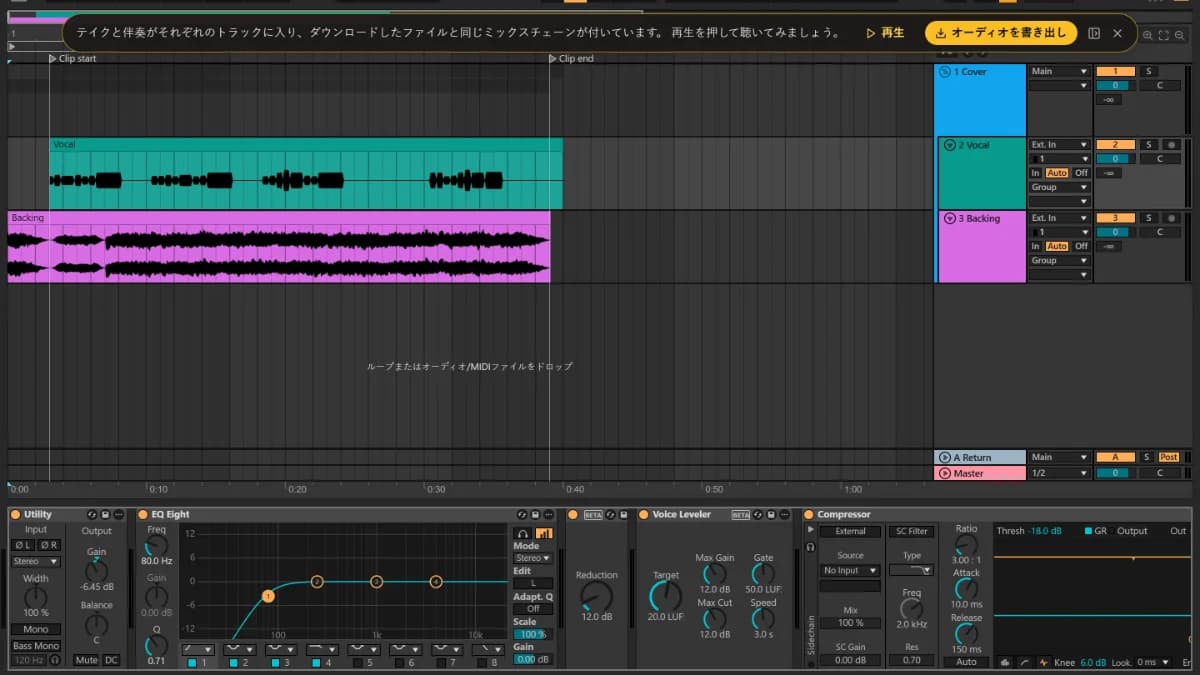1200x675 pixels.
Task: Close the tip banner
Action: click(1117, 33)
